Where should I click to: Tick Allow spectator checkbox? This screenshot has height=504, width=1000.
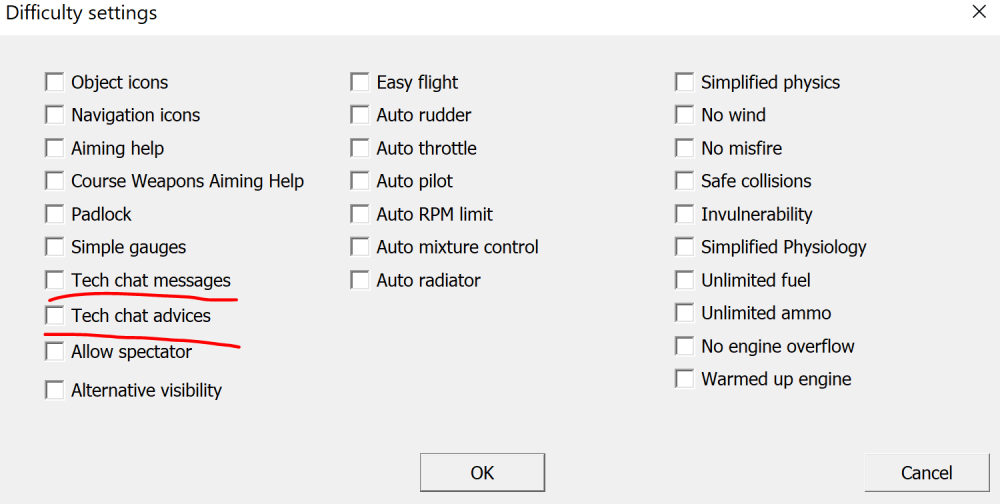coord(54,351)
